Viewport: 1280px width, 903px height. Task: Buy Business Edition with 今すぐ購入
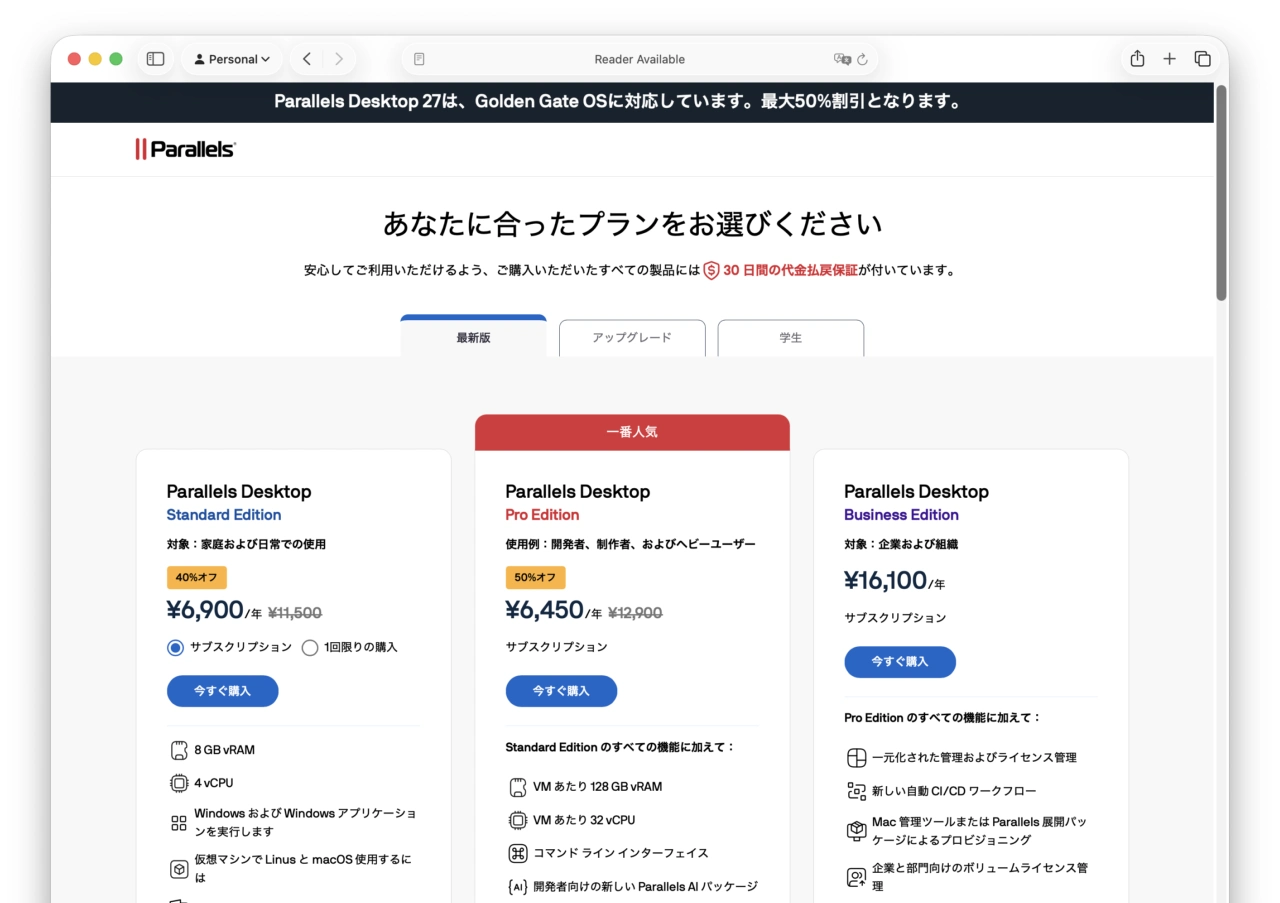click(900, 662)
